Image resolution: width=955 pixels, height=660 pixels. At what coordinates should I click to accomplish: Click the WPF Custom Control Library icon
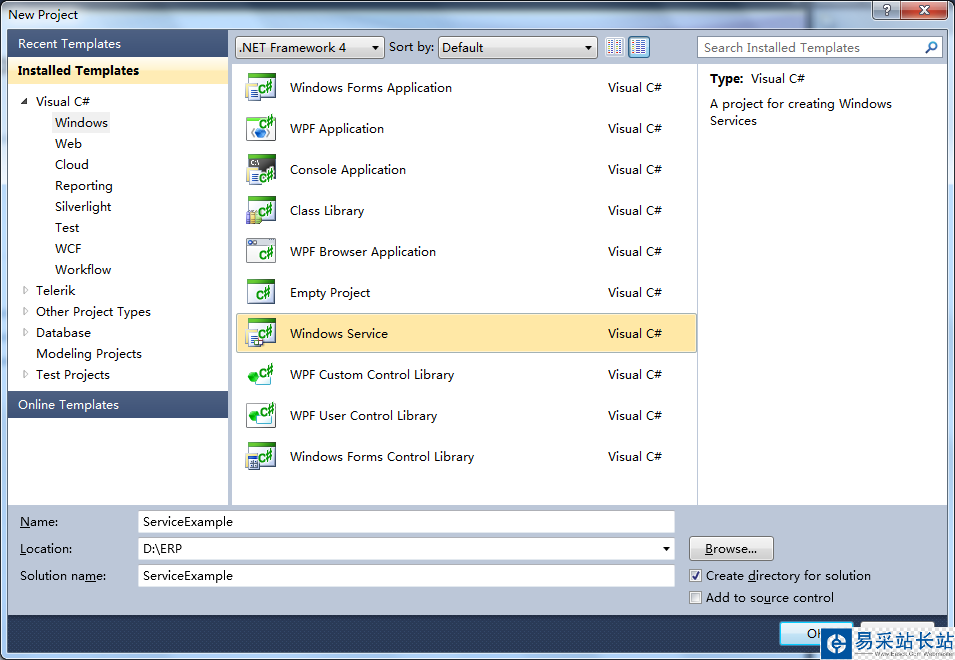click(261, 374)
